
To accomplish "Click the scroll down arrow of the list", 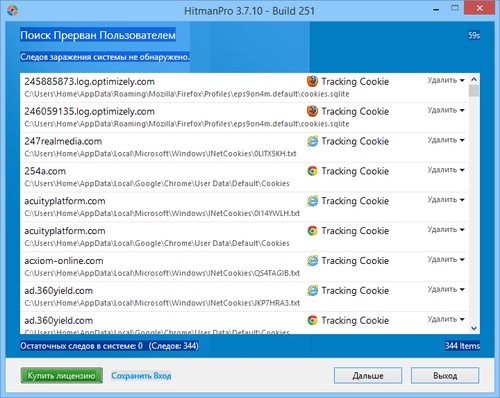I will (474, 329).
